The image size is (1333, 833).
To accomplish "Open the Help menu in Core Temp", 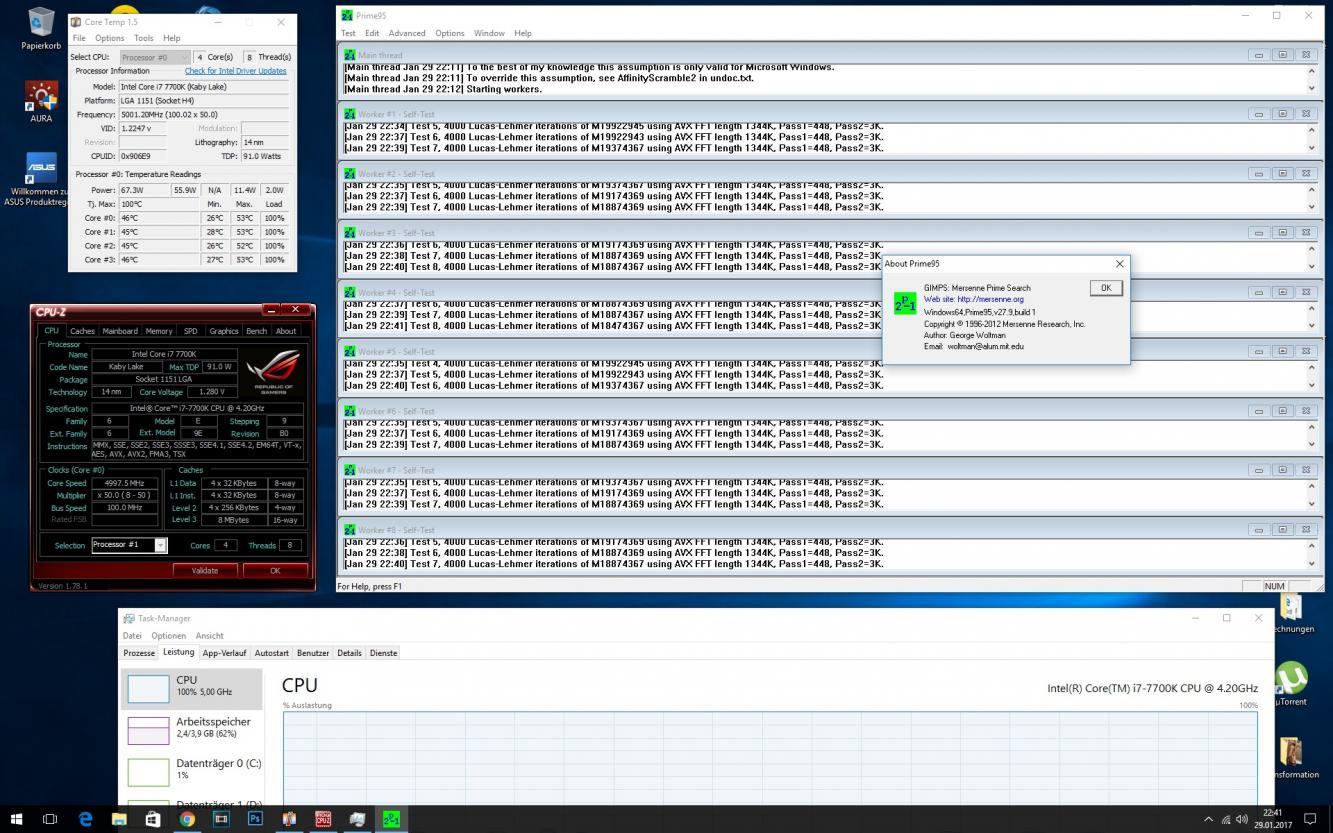I will click(x=172, y=38).
